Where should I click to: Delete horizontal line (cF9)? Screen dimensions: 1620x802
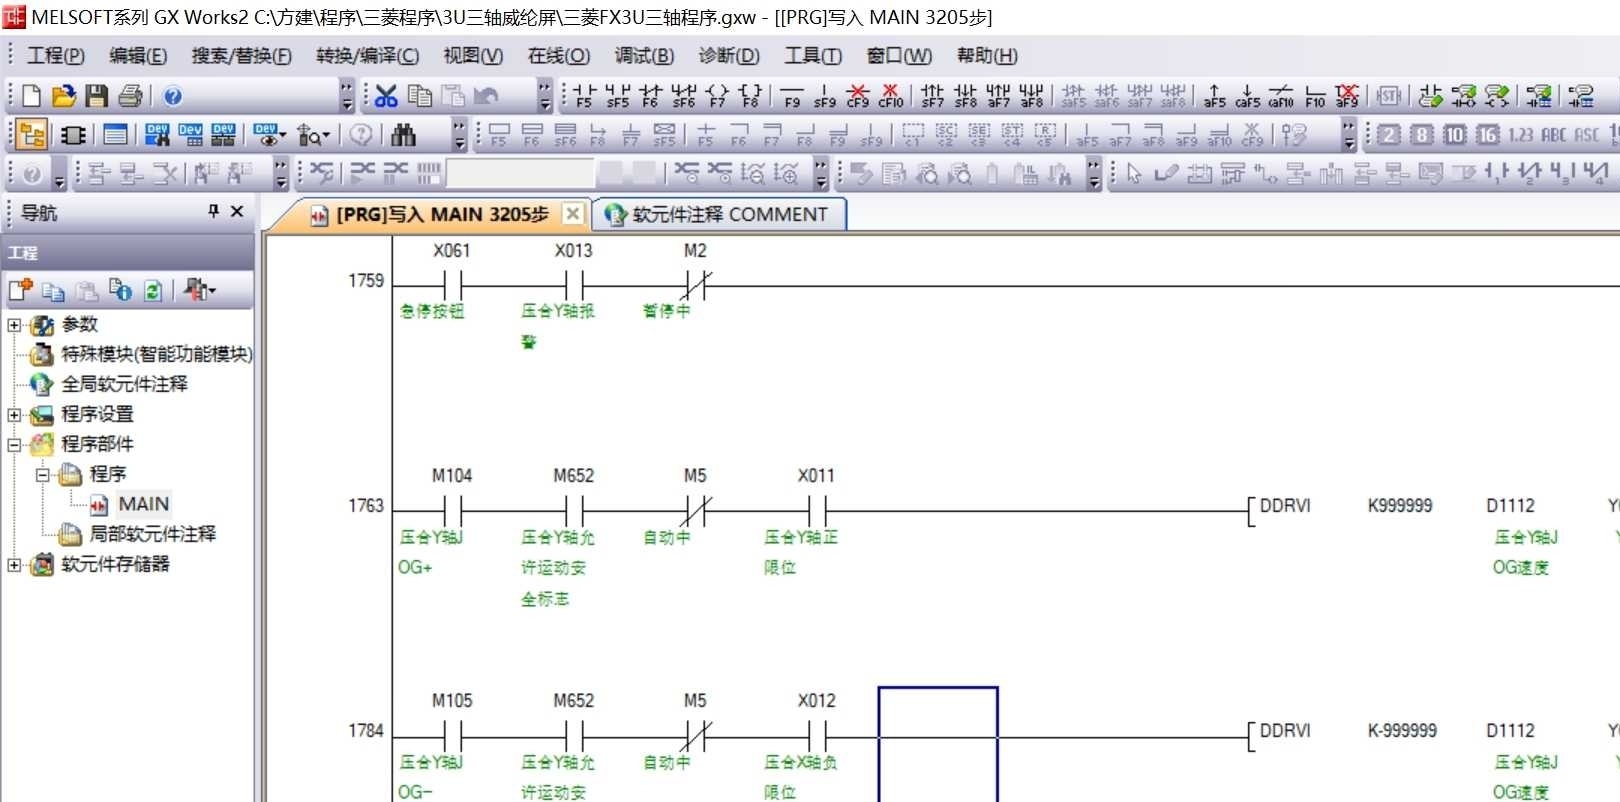coord(858,96)
